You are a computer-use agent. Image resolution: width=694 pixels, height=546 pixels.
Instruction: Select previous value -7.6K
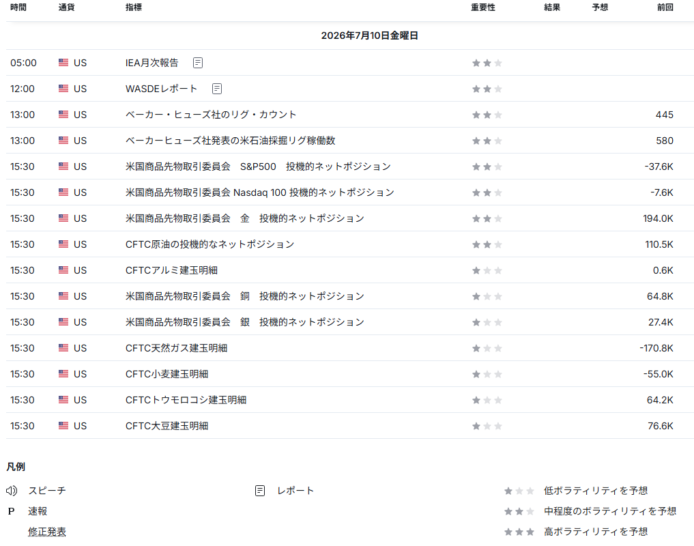click(662, 192)
